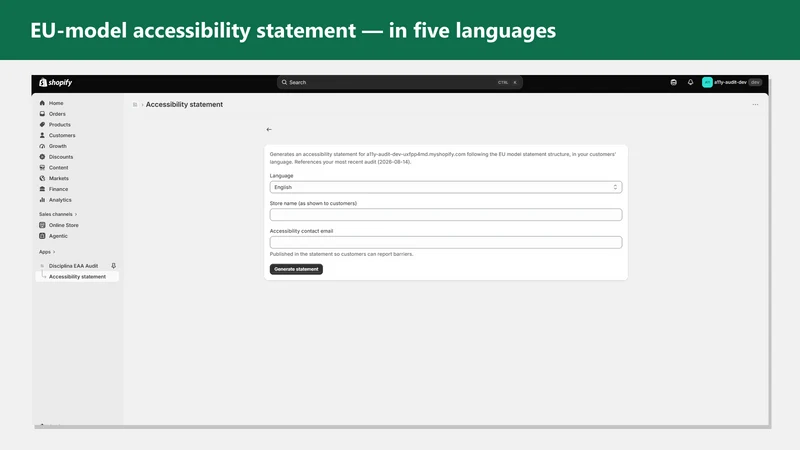Click the Analytics bar chart icon

coord(42,200)
